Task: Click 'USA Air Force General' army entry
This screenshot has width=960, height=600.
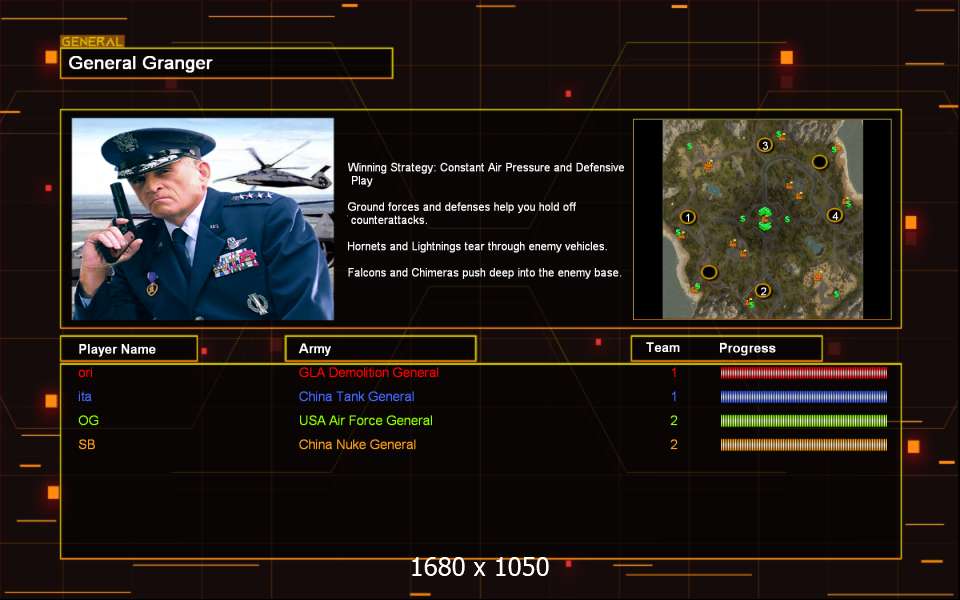Action: (x=366, y=421)
